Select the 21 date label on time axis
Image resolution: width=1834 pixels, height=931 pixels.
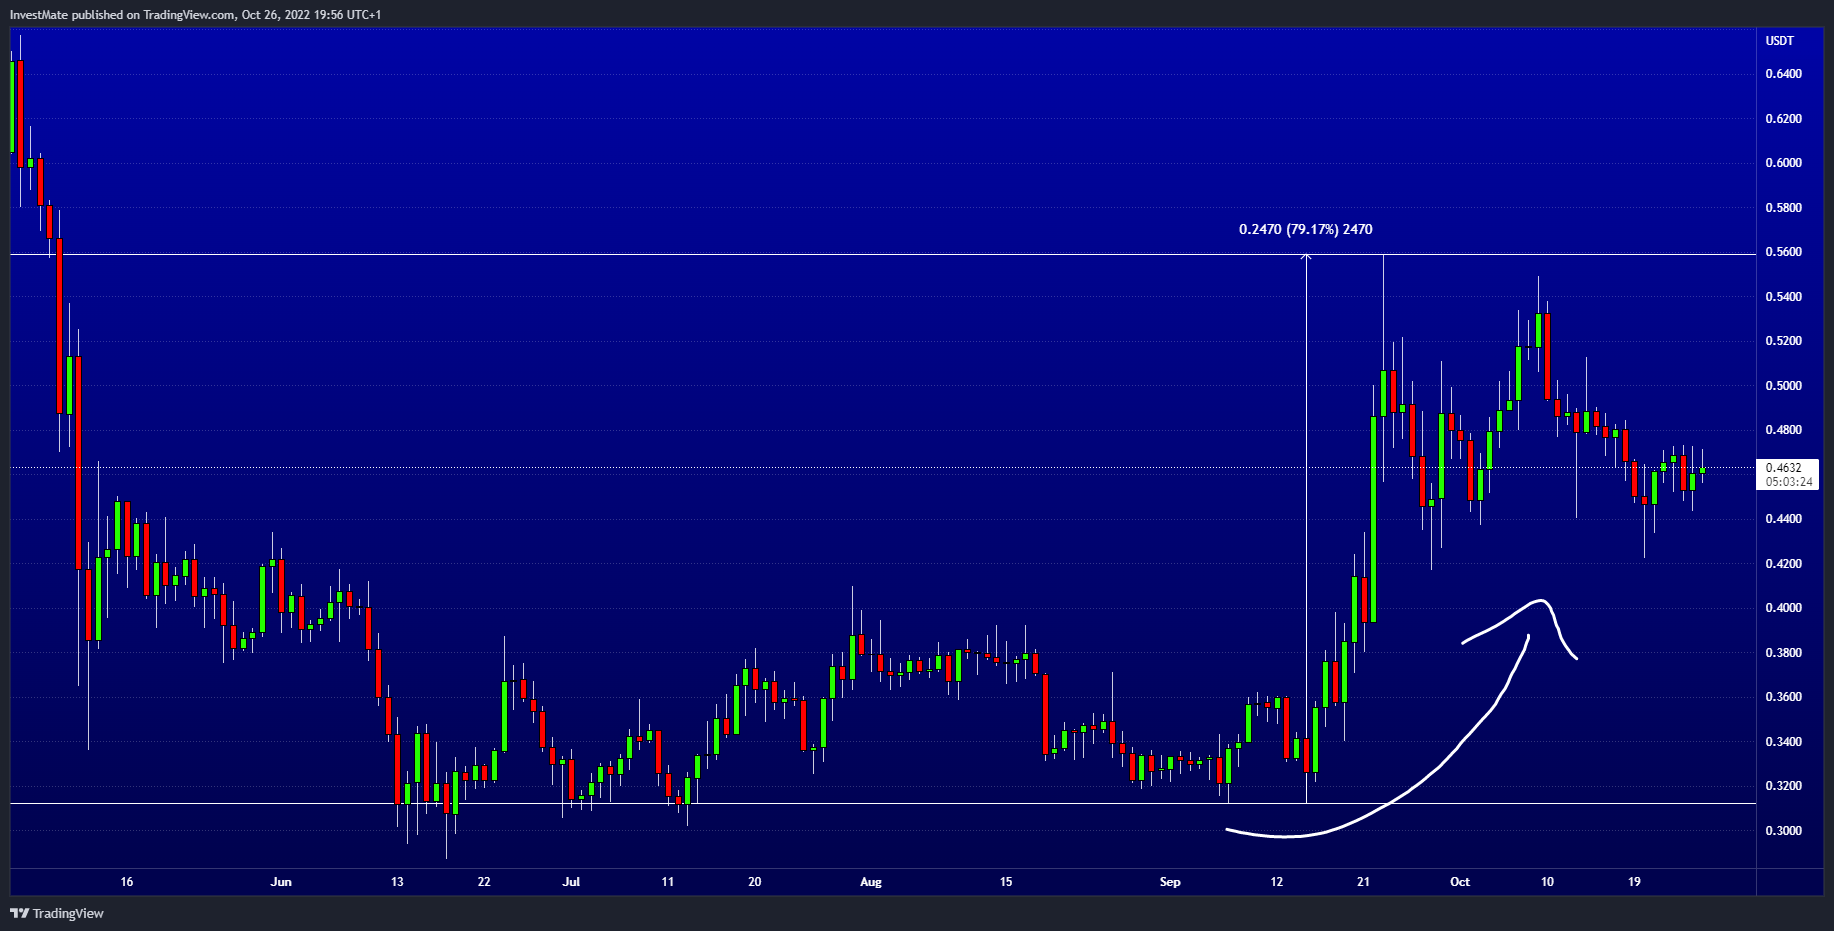pos(1363,882)
